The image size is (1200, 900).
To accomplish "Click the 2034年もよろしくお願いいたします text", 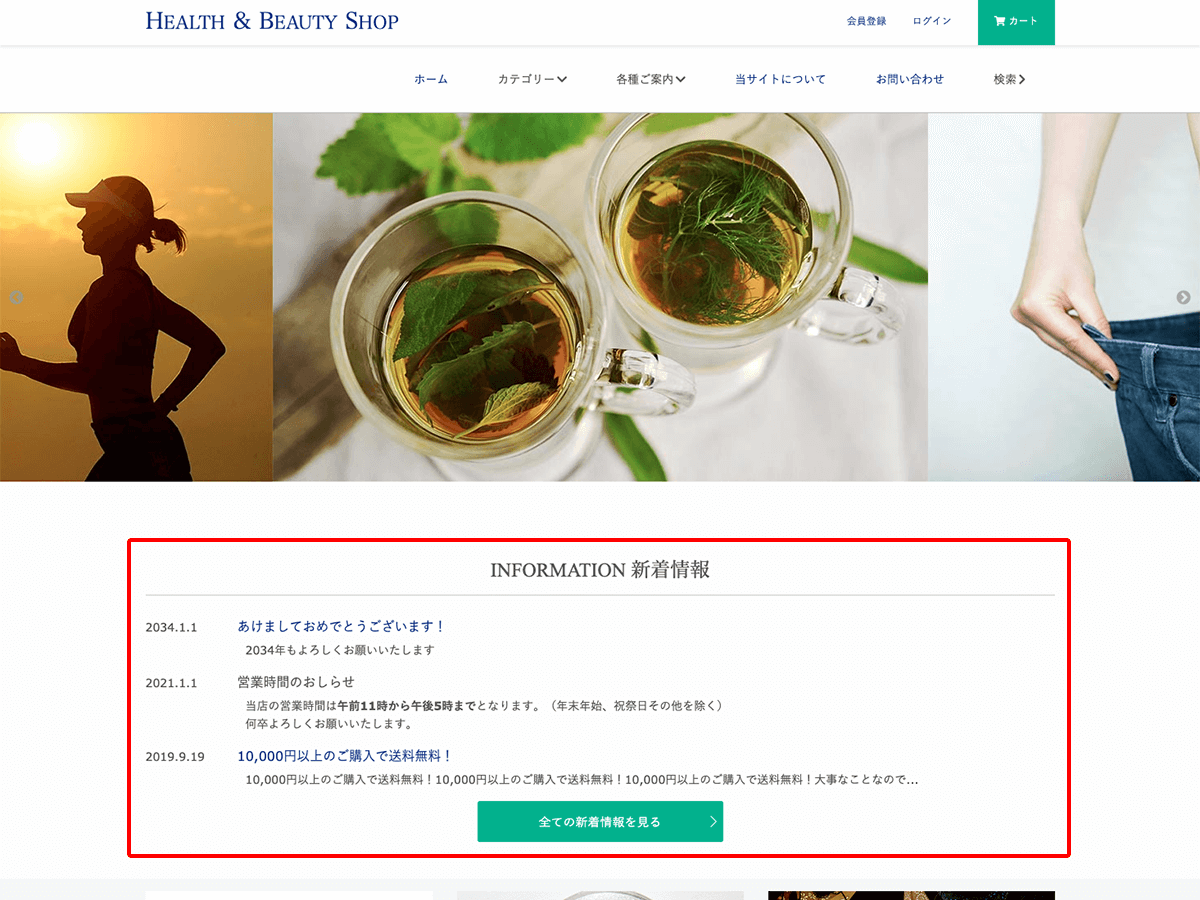I will coord(340,650).
